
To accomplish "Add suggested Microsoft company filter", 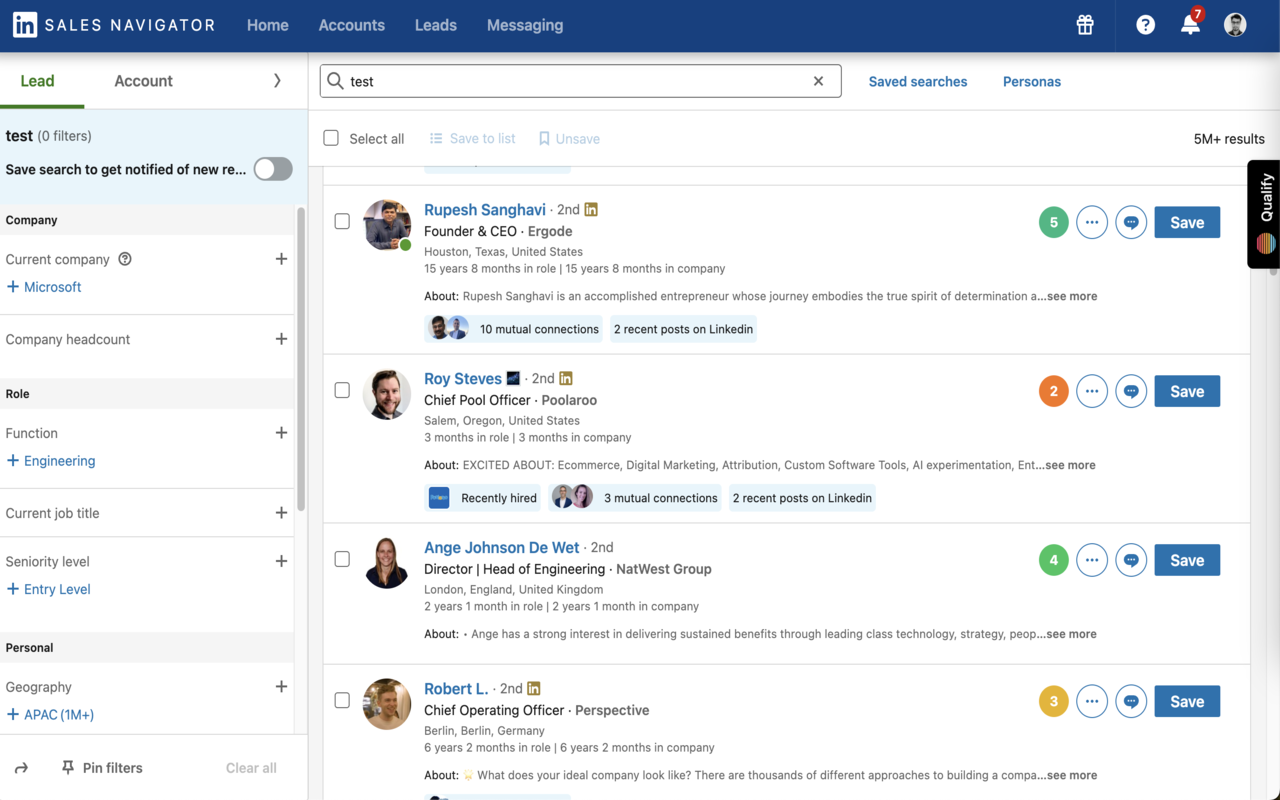I will [x=44, y=287].
